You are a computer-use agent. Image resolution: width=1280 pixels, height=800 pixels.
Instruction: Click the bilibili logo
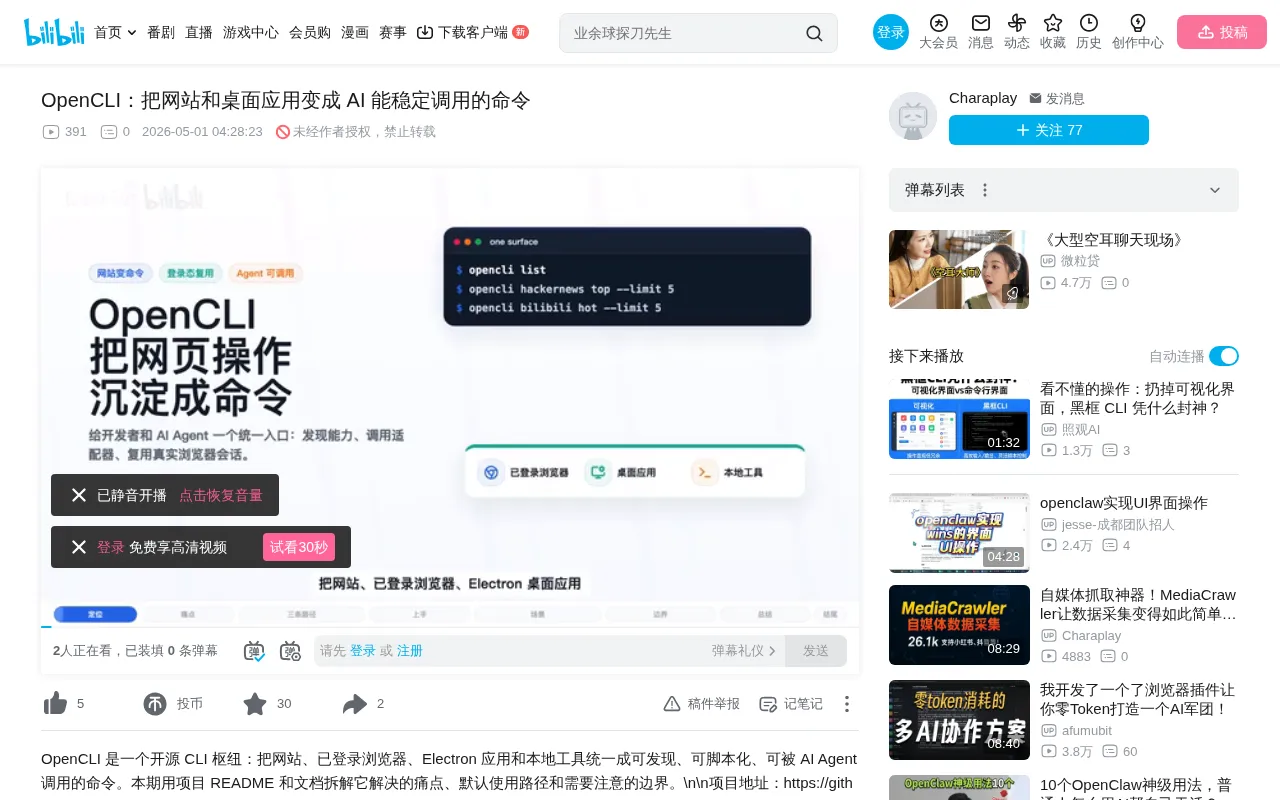(x=54, y=32)
